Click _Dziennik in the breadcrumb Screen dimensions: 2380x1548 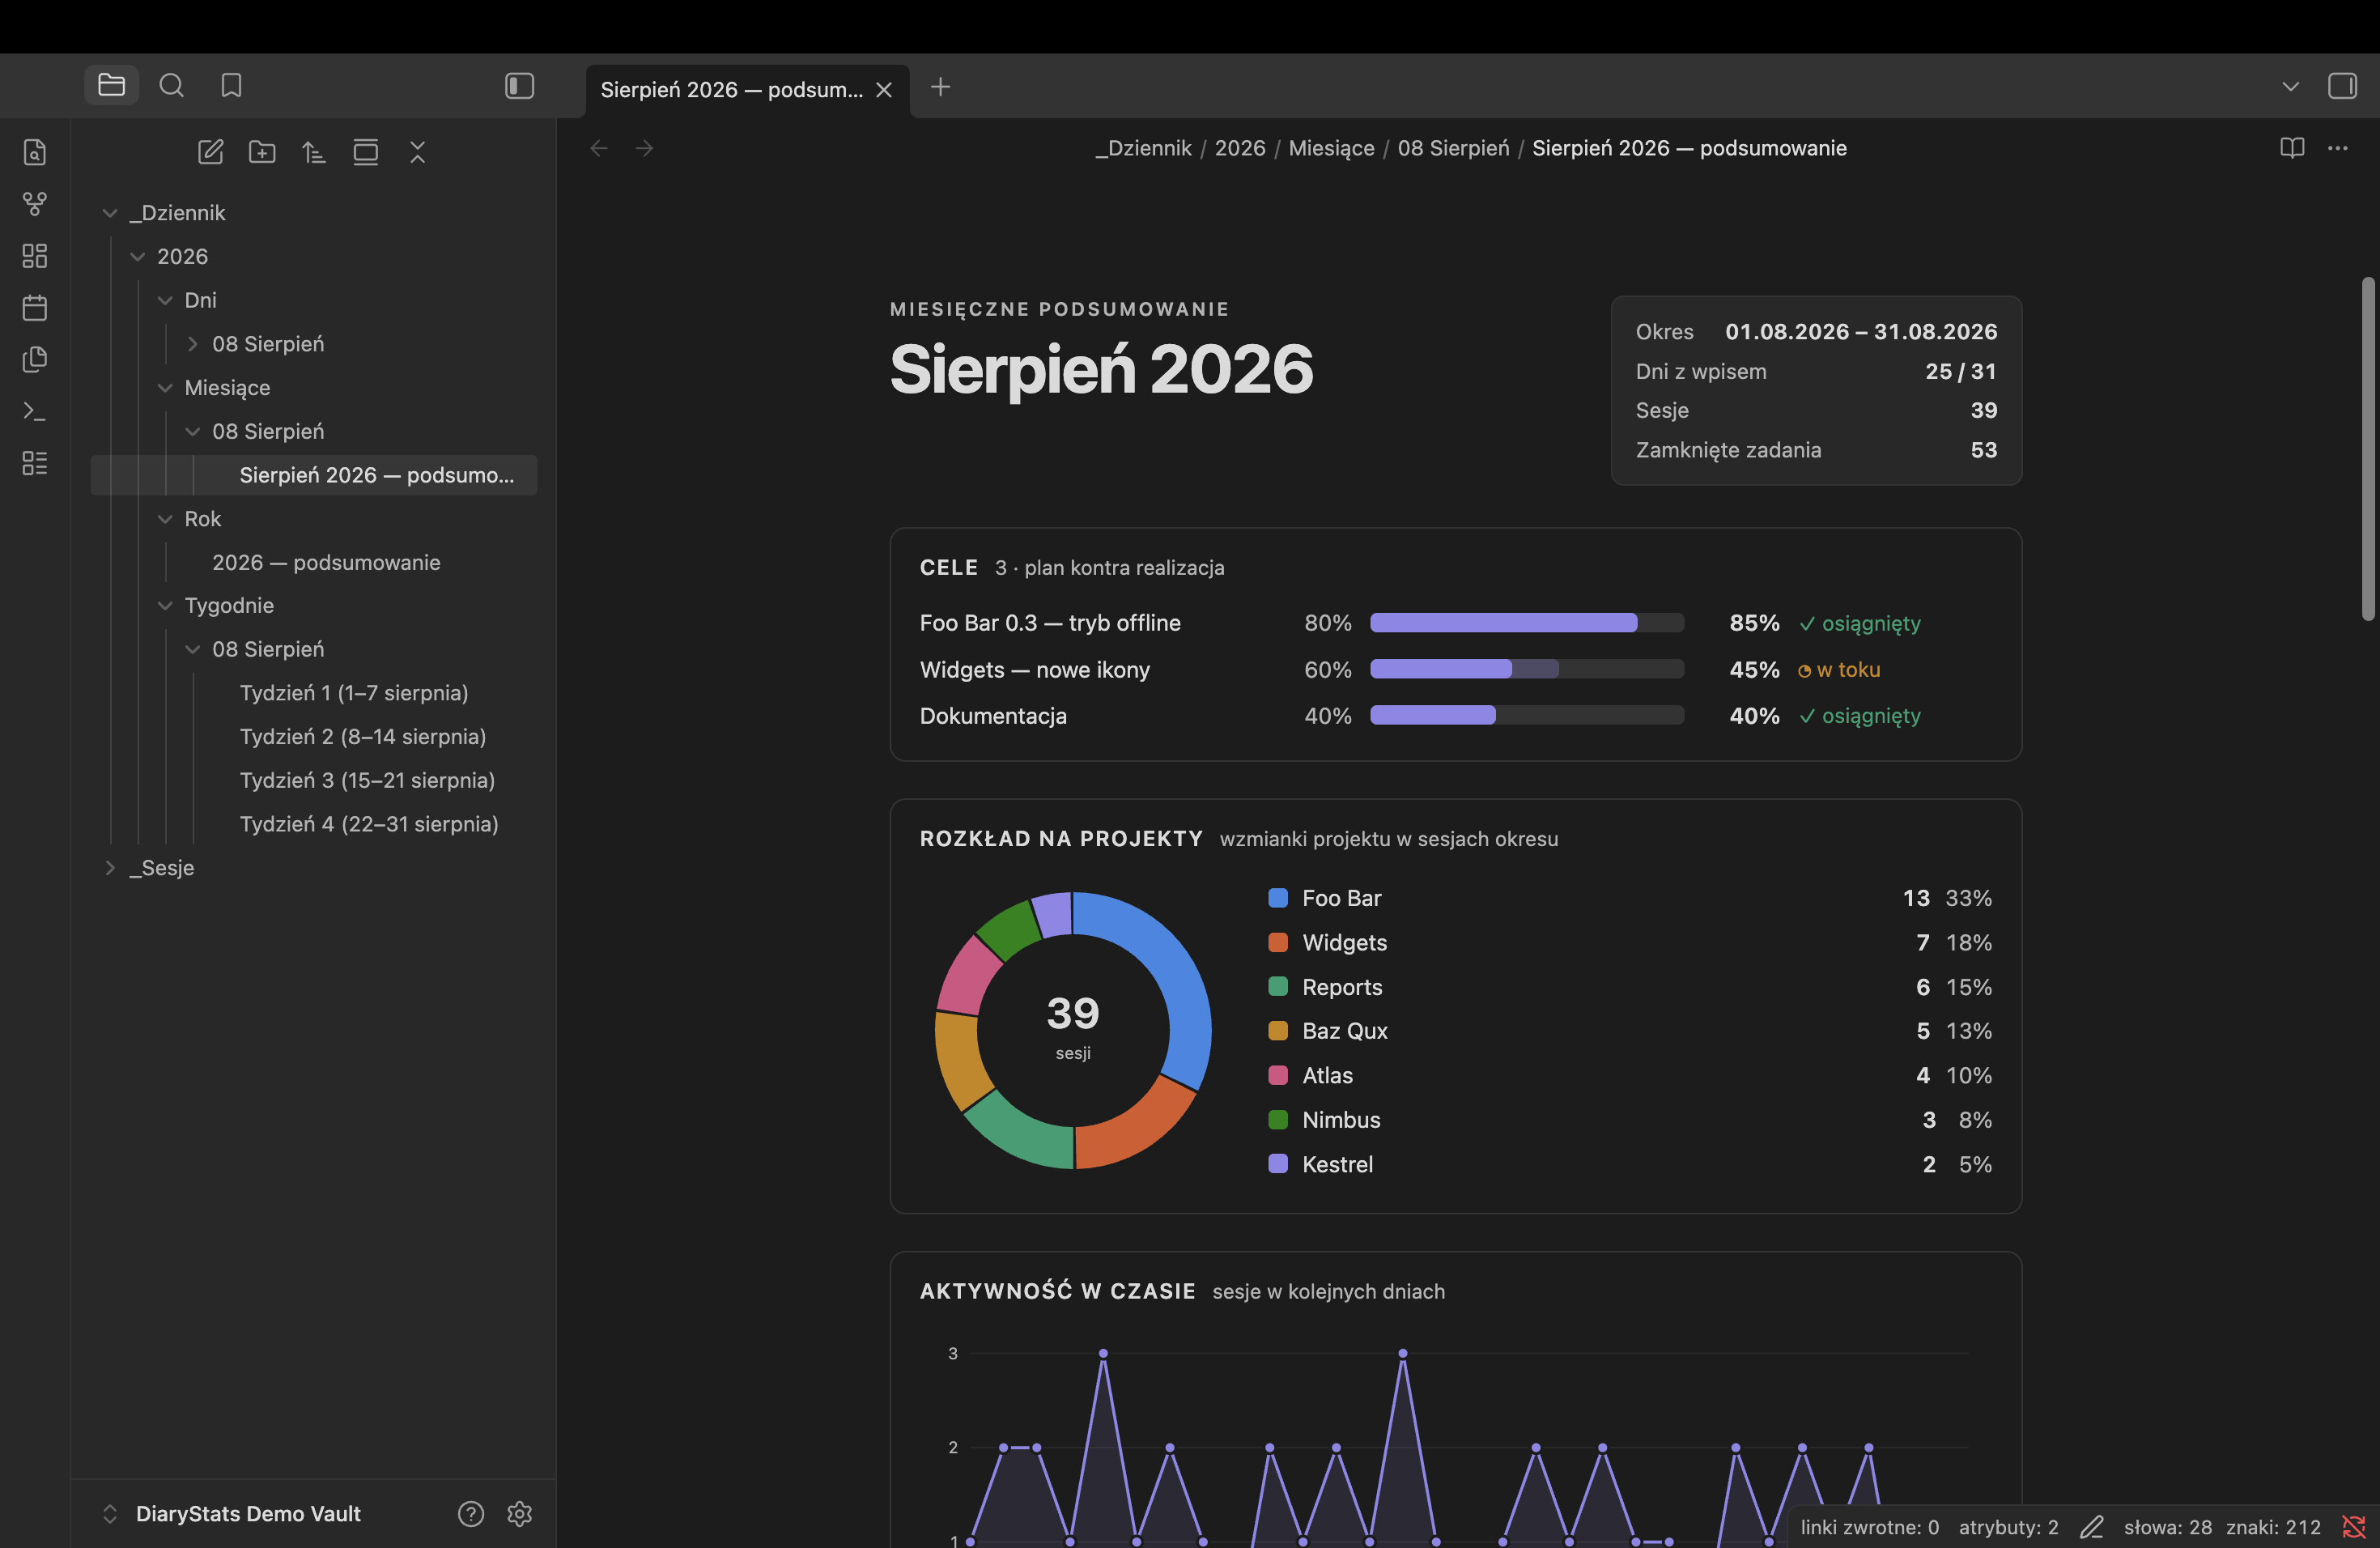pos(1143,148)
